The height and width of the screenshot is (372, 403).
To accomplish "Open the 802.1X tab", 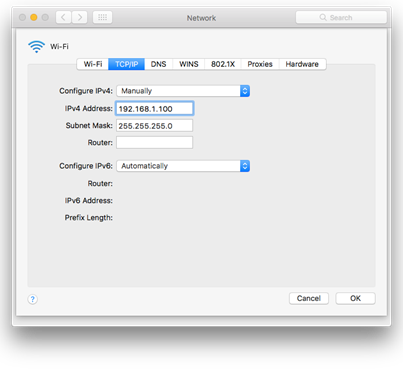I will point(223,64).
